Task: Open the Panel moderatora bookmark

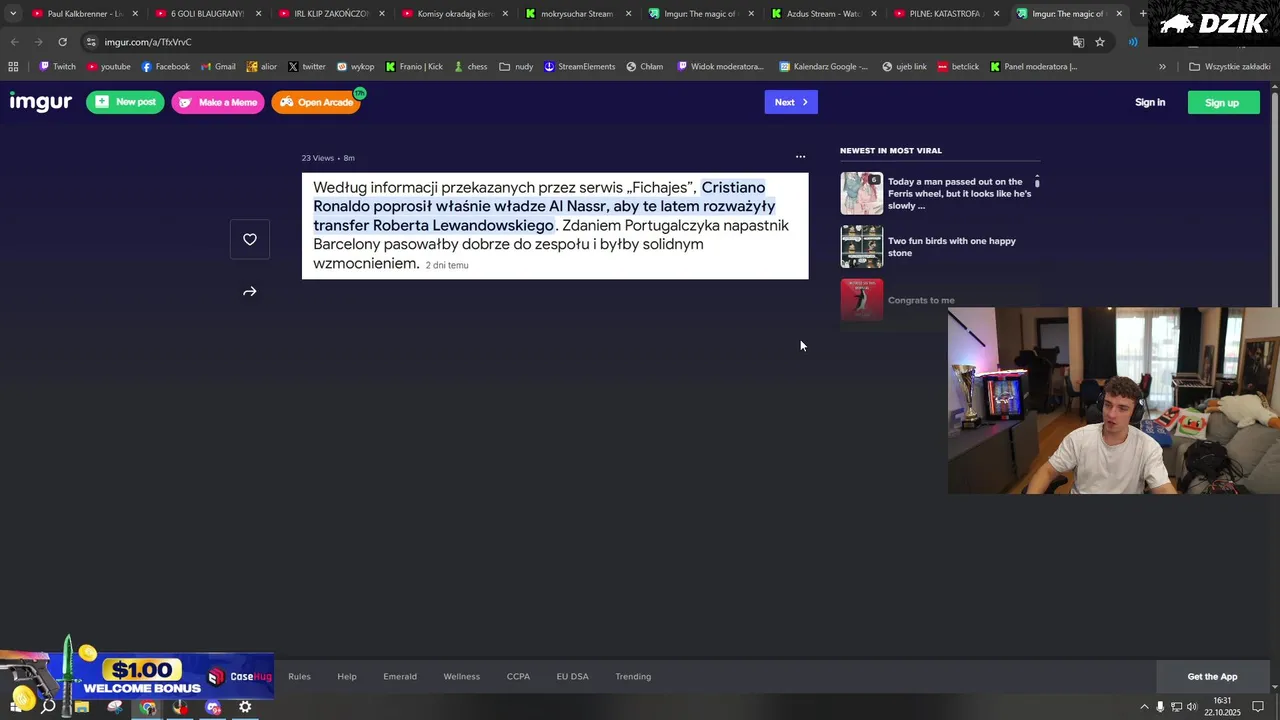Action: [1033, 67]
